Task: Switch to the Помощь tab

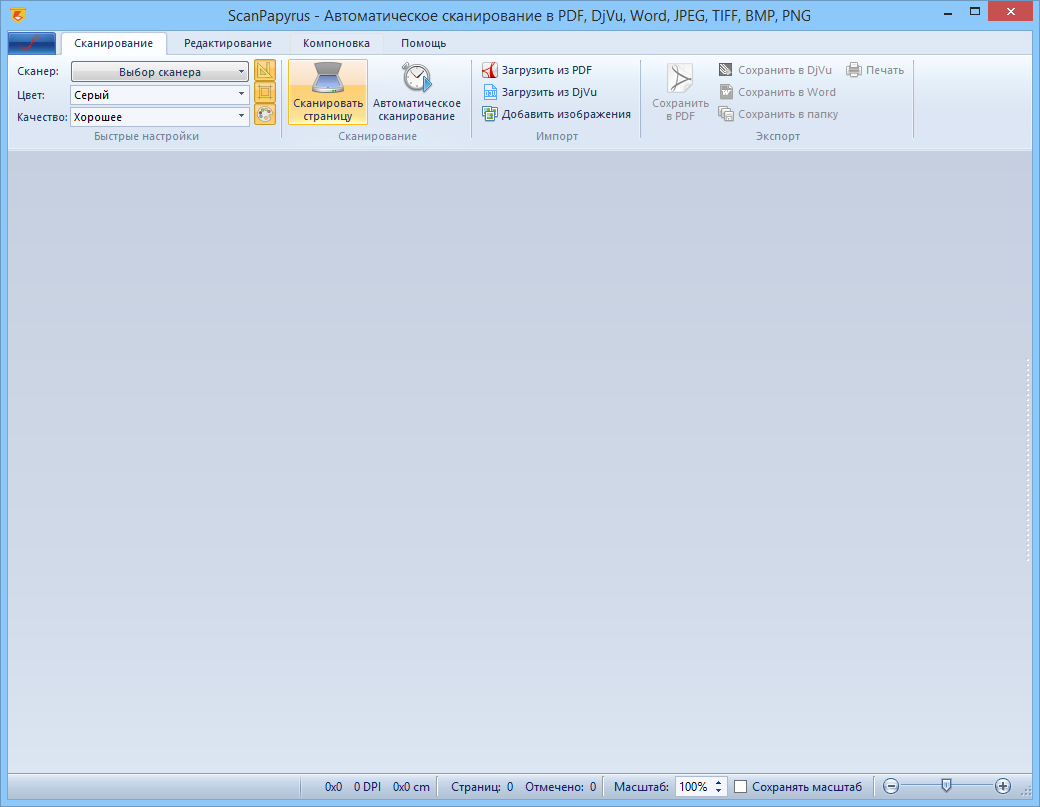Action: [x=423, y=43]
